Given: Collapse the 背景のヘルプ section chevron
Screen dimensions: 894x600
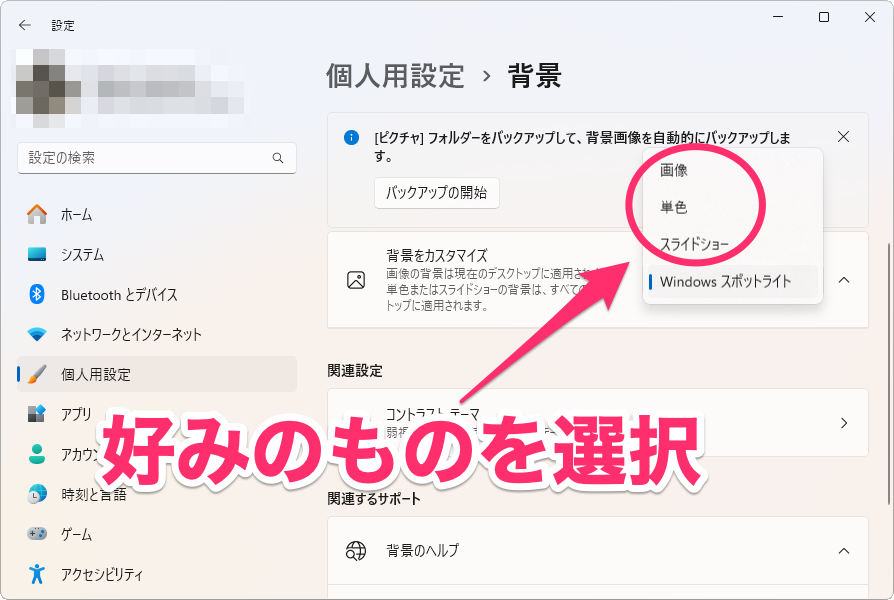Looking at the screenshot, I should (844, 551).
